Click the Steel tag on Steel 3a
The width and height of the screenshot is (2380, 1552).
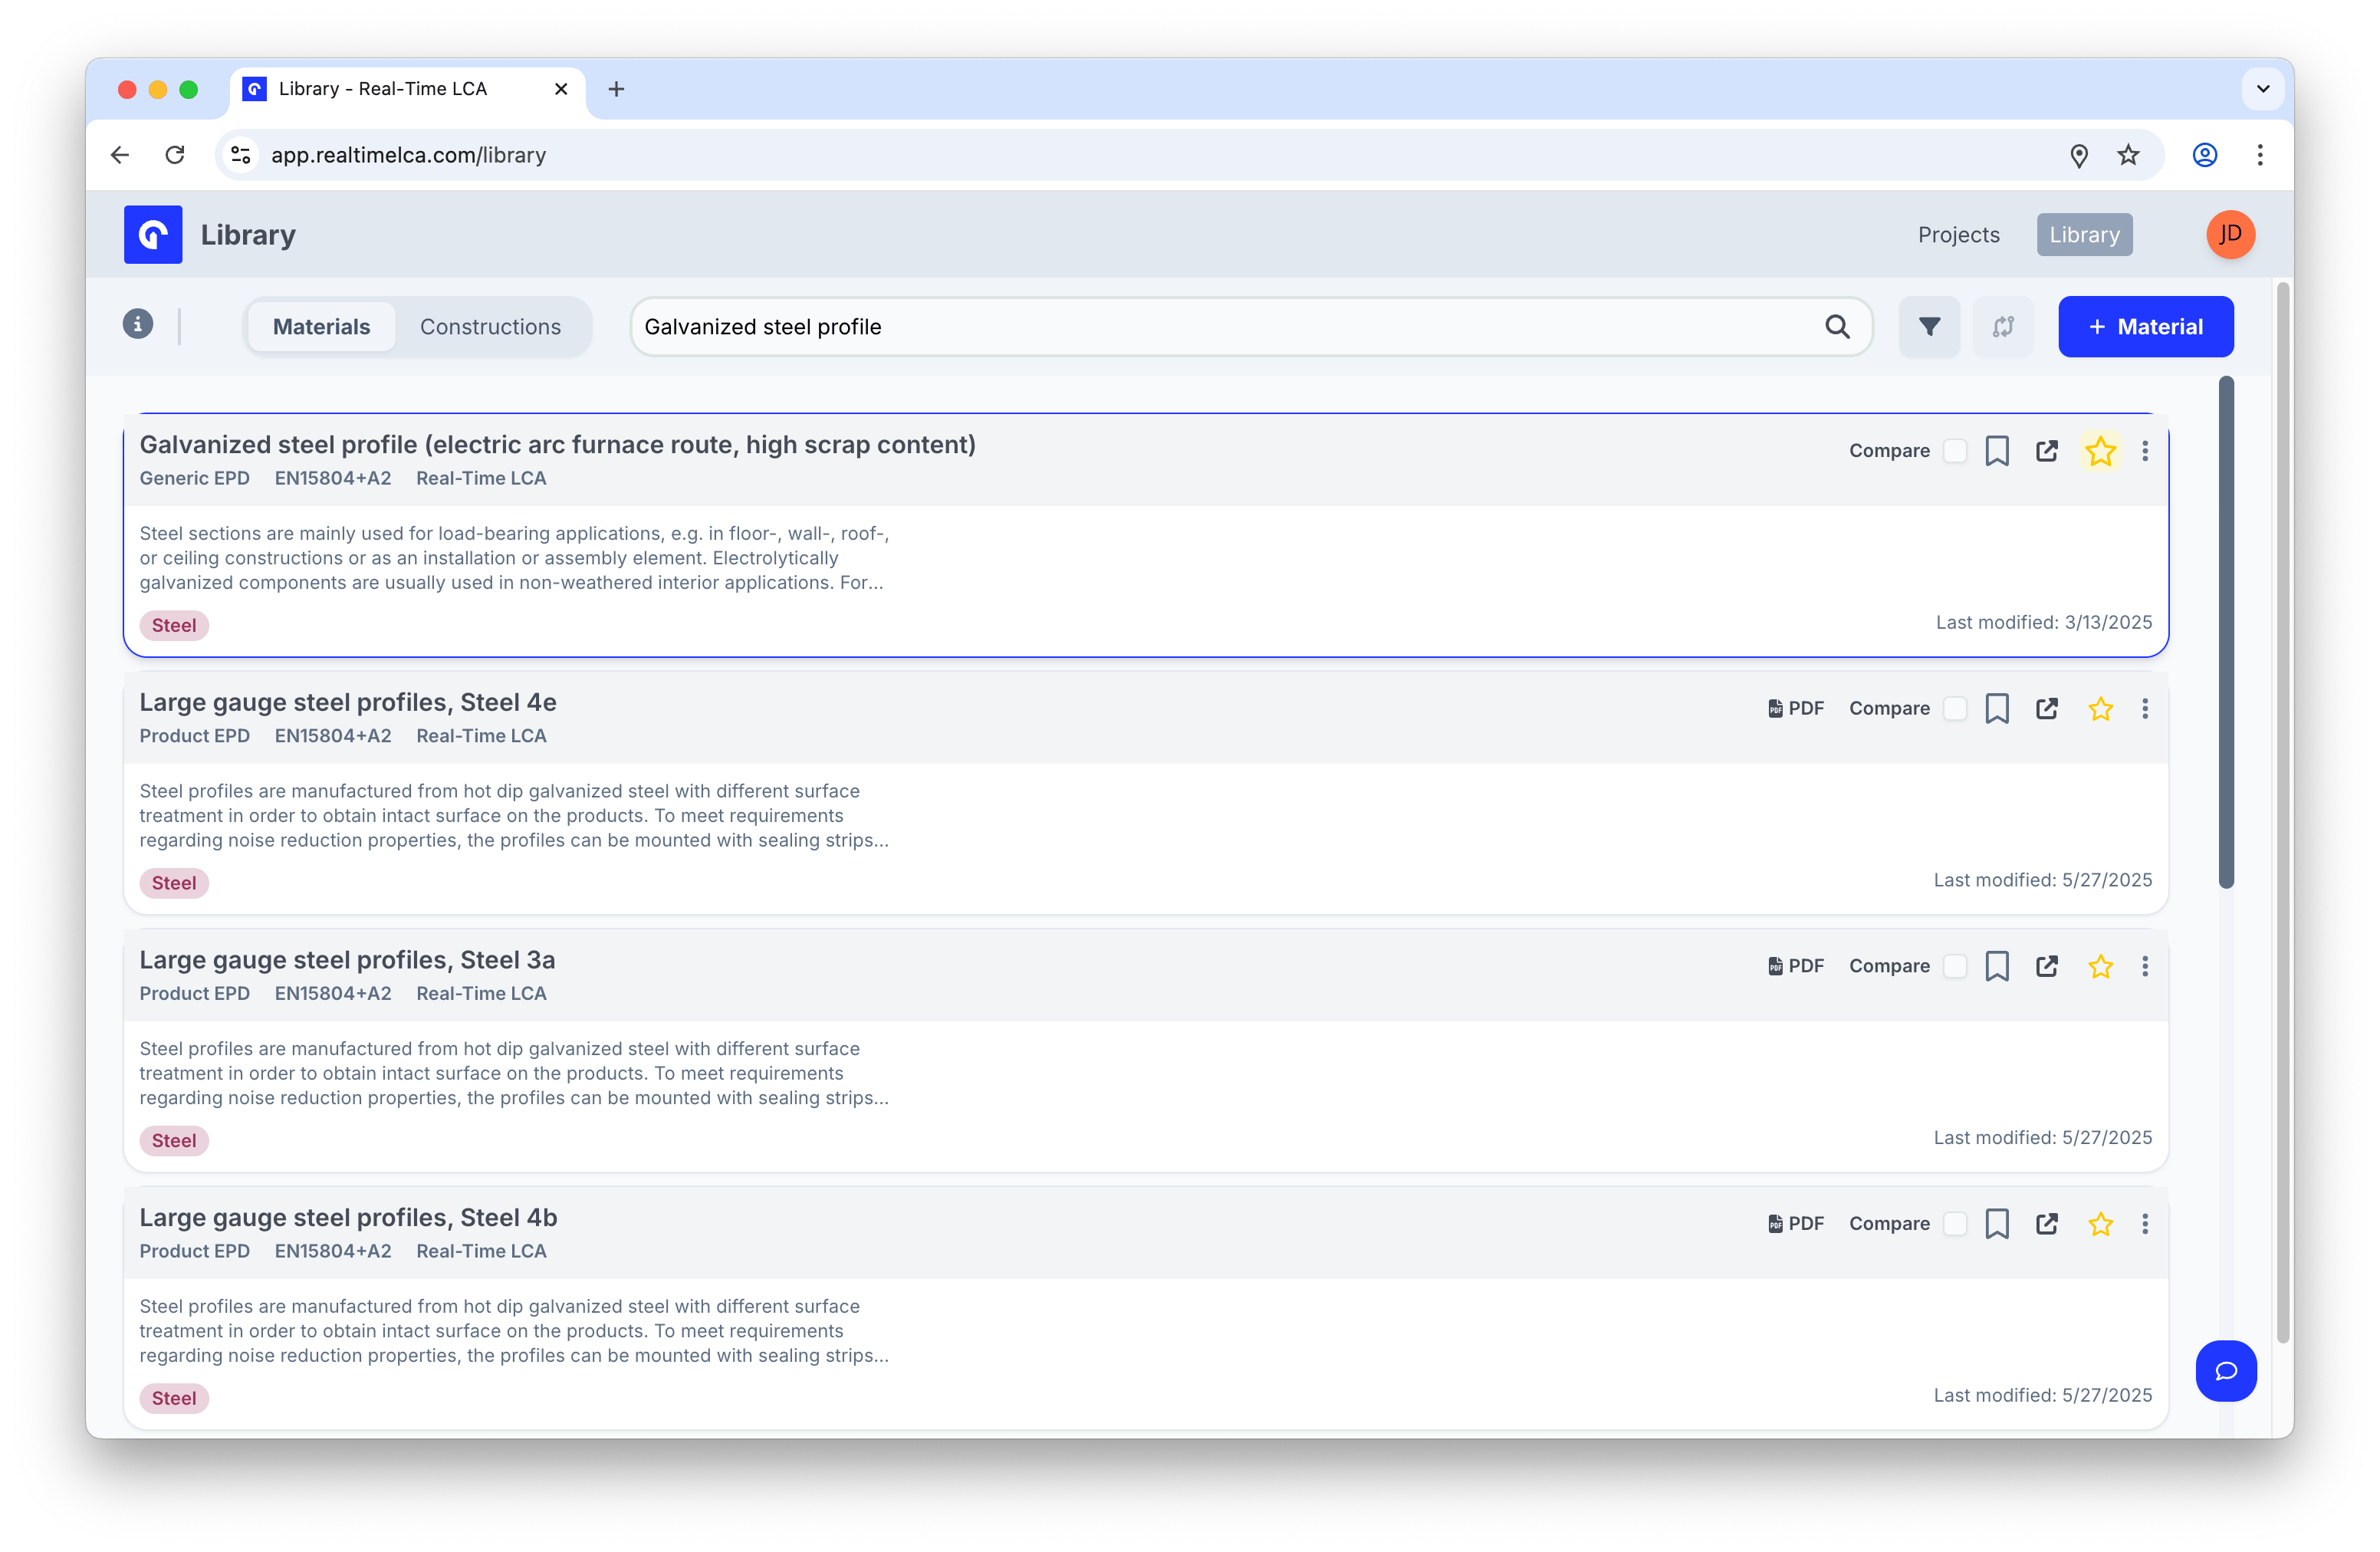[x=174, y=1142]
